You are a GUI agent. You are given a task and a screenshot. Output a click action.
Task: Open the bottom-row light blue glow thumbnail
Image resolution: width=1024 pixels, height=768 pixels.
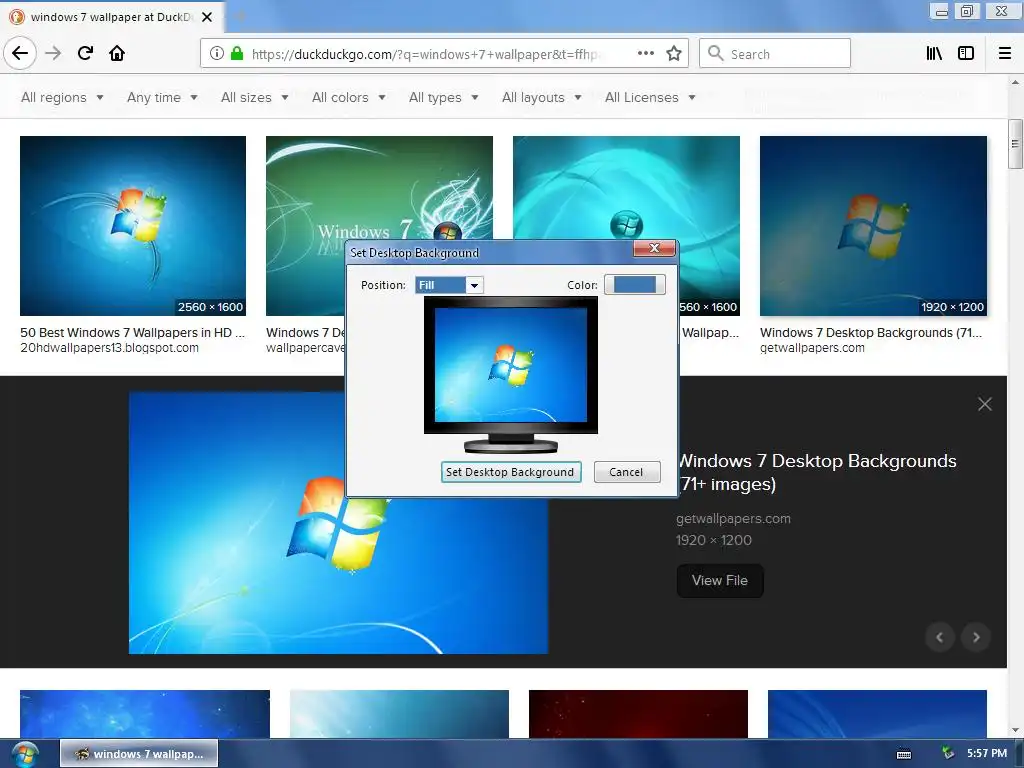pos(399,714)
